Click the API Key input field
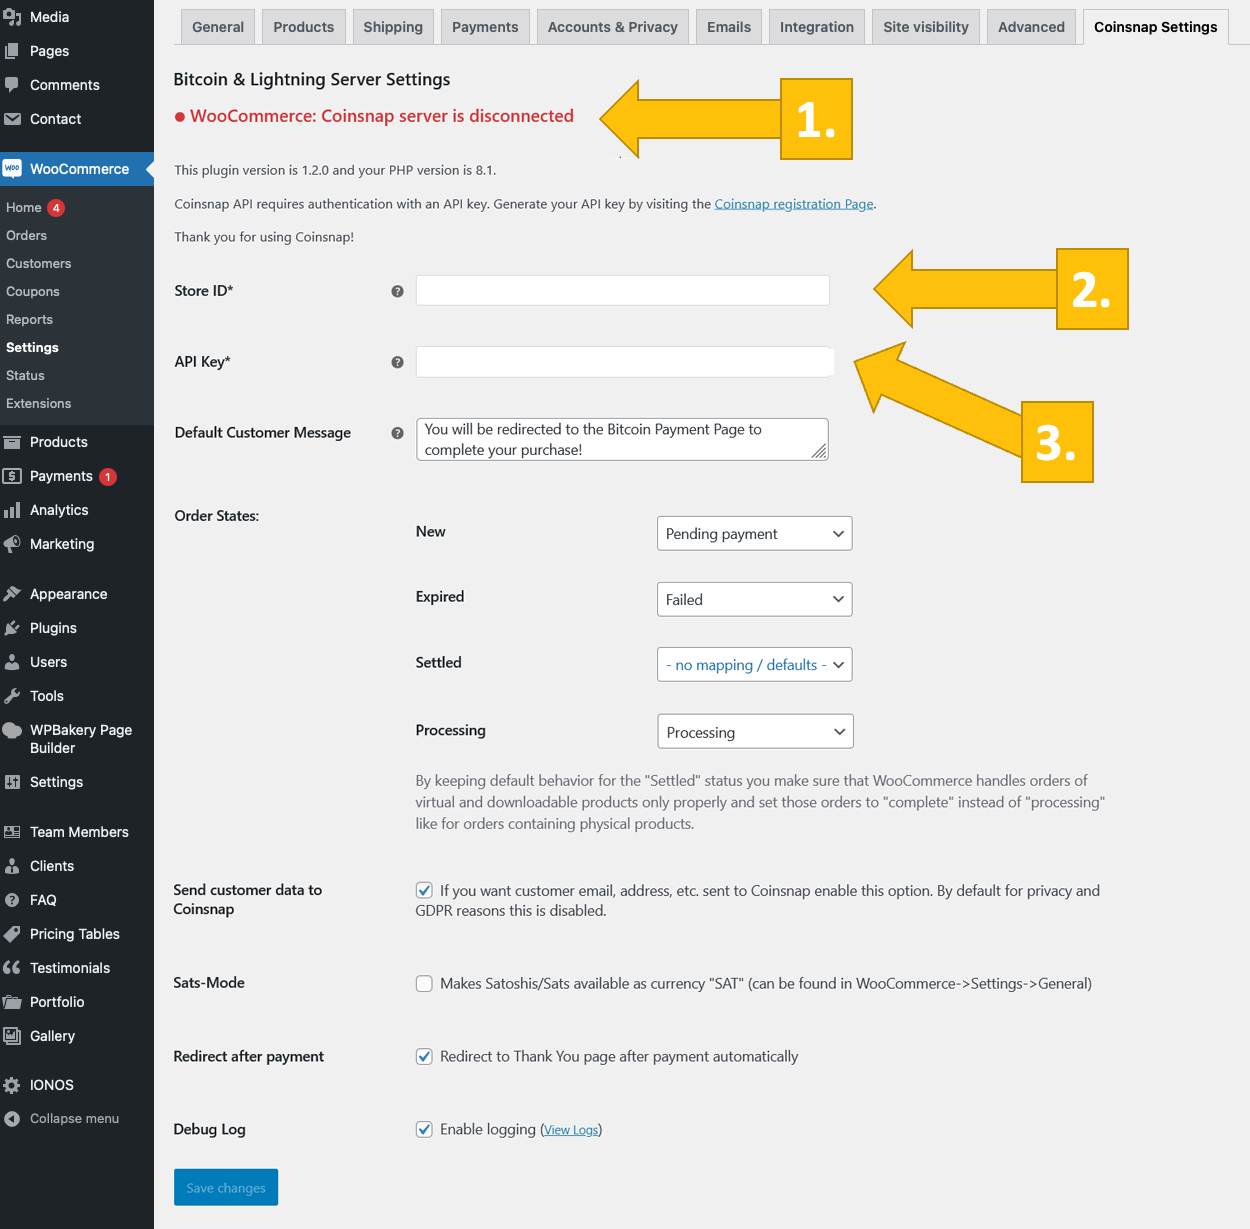This screenshot has height=1229, width=1250. click(625, 362)
